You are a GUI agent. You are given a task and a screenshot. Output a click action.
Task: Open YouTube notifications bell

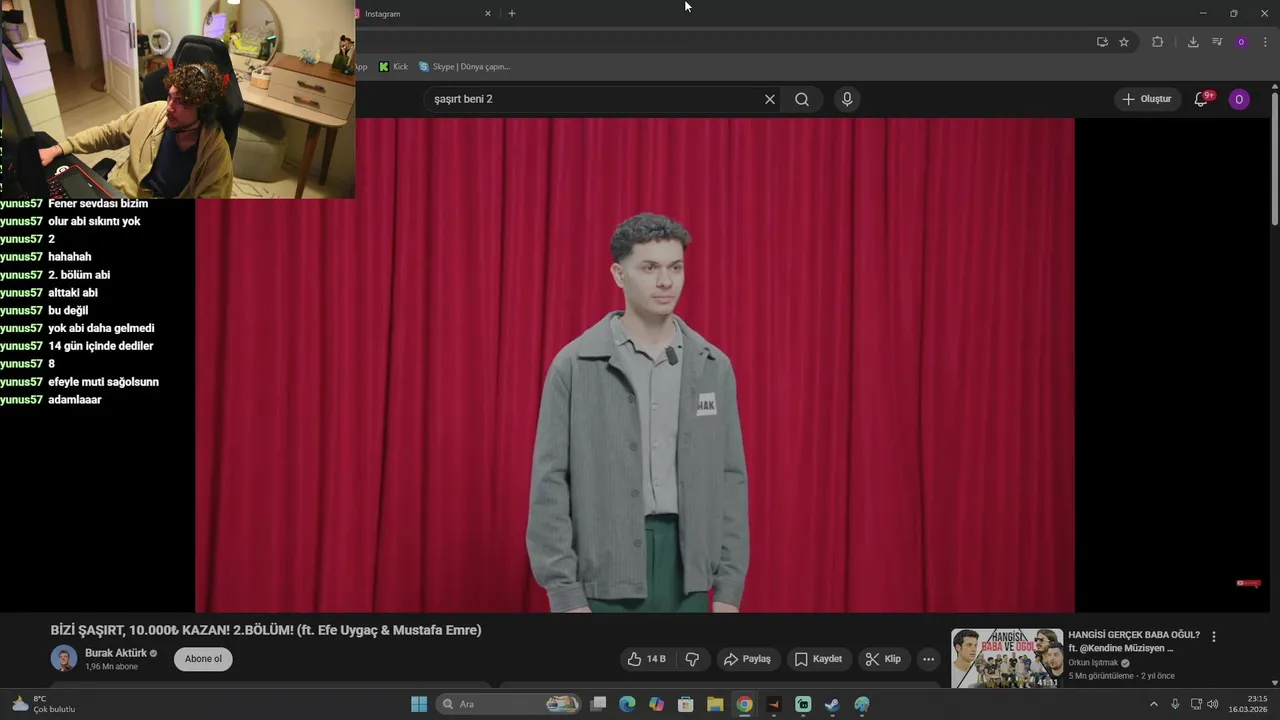(x=1202, y=99)
